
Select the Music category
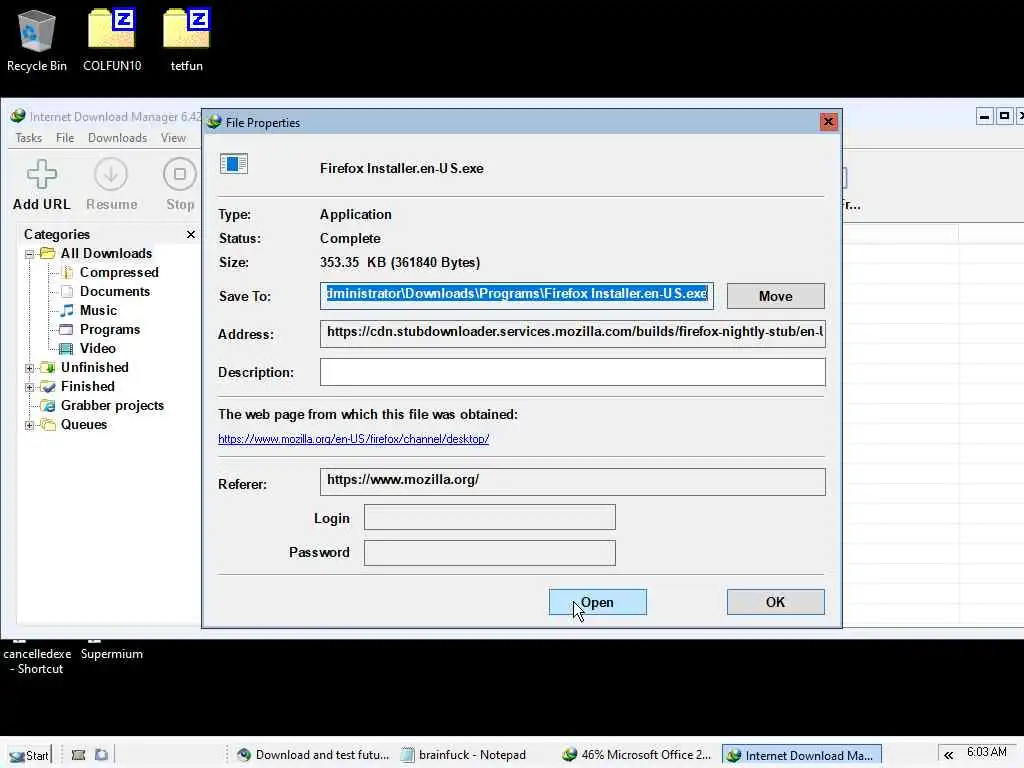pos(98,310)
